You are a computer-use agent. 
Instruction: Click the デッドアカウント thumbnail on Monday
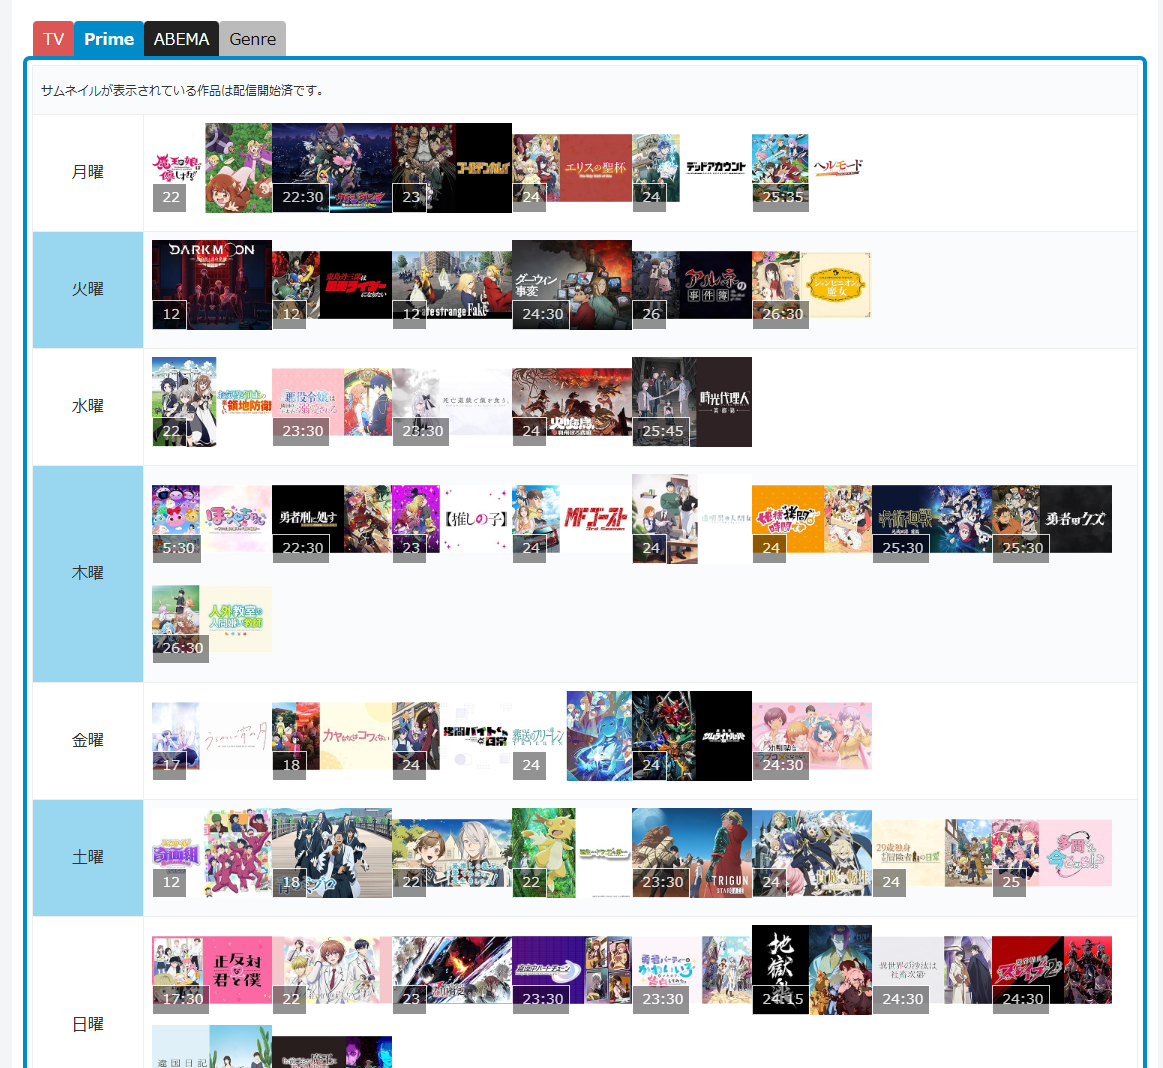tap(692, 168)
